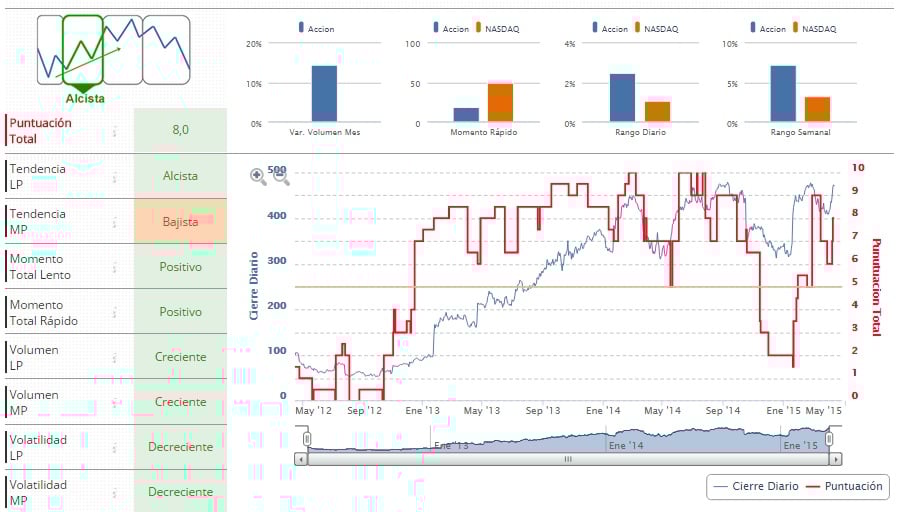Click the Volumen LP row label

(34, 357)
